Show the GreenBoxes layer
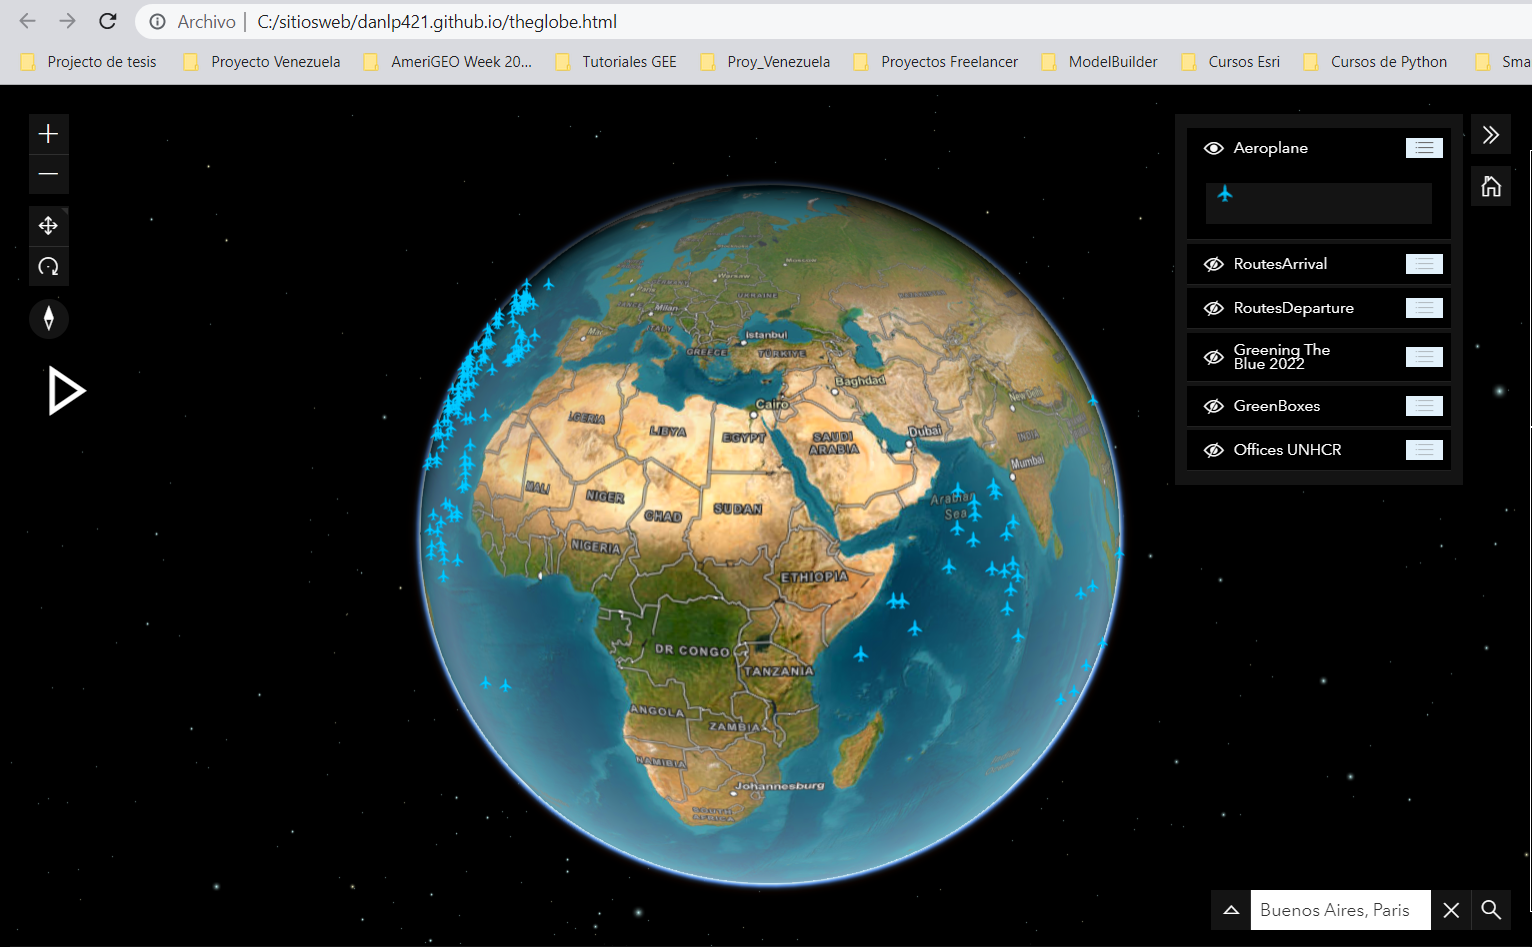 [x=1214, y=406]
